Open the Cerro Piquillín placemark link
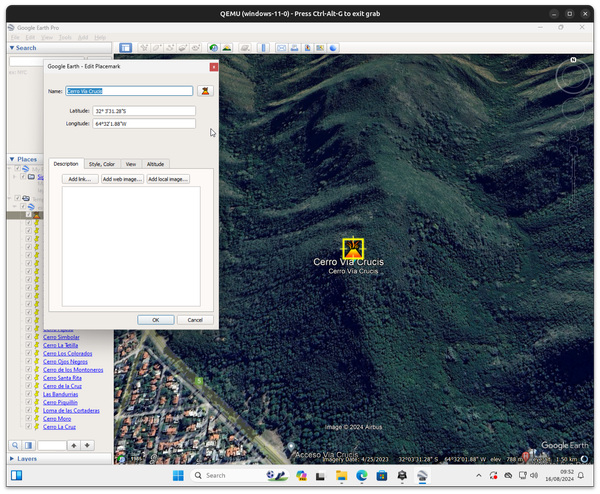The width and height of the screenshot is (600, 494). pyautogui.click(x=60, y=402)
